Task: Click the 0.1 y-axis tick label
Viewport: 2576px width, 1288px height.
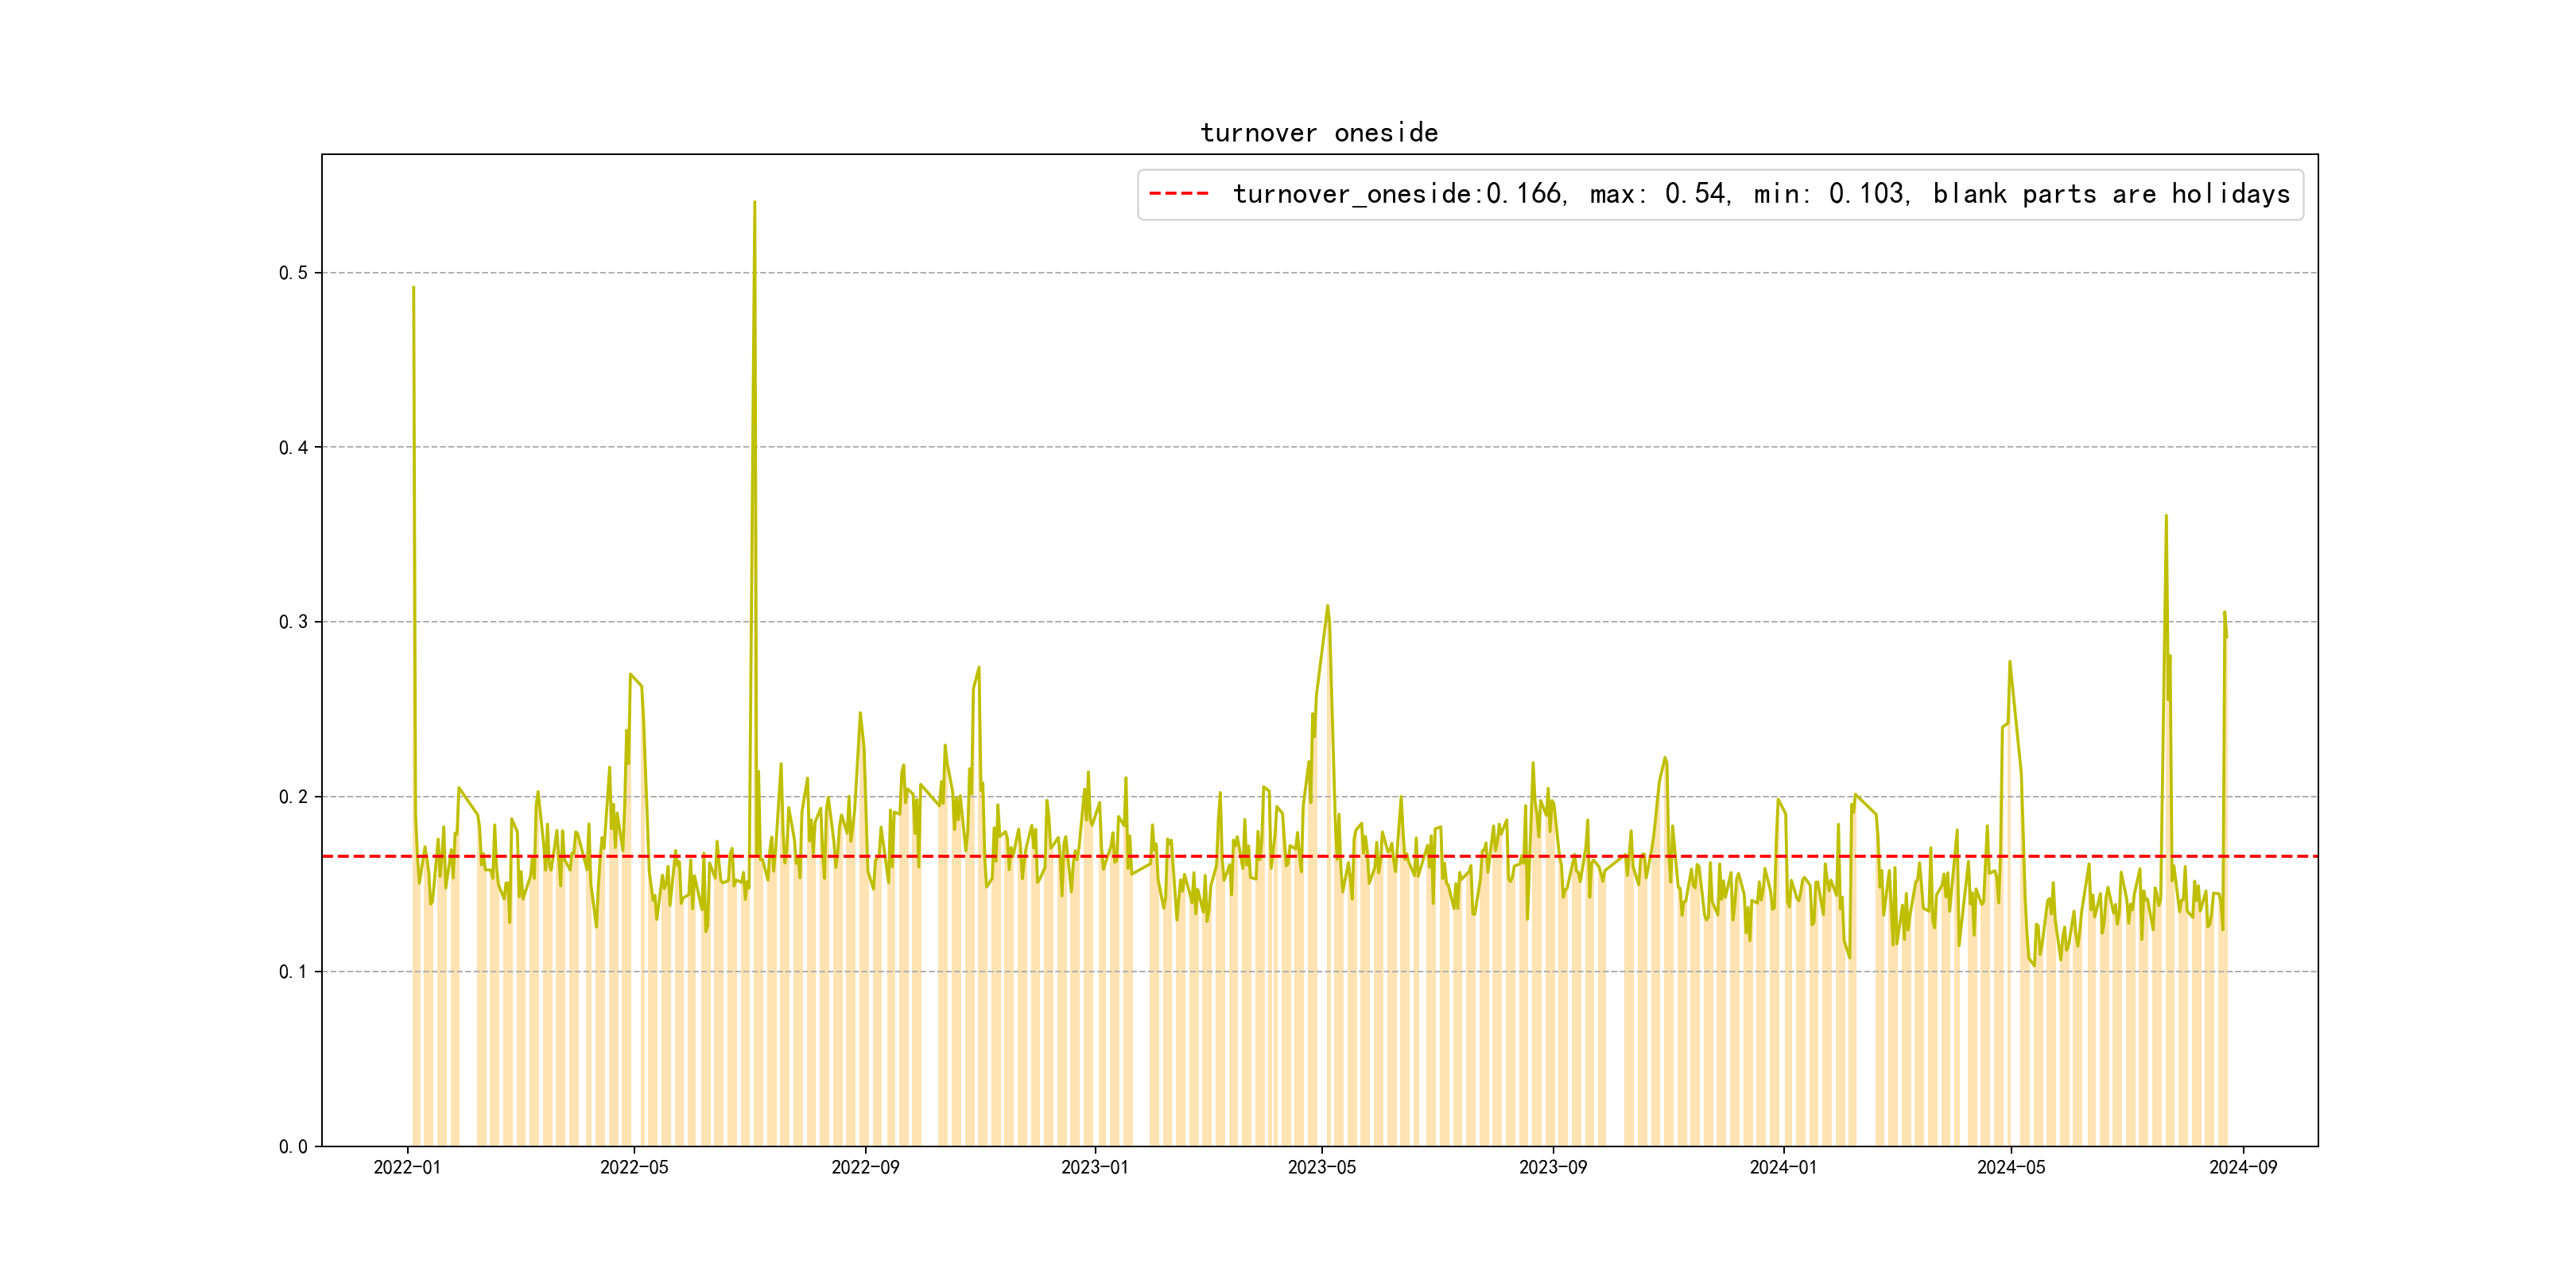Action: coord(293,972)
